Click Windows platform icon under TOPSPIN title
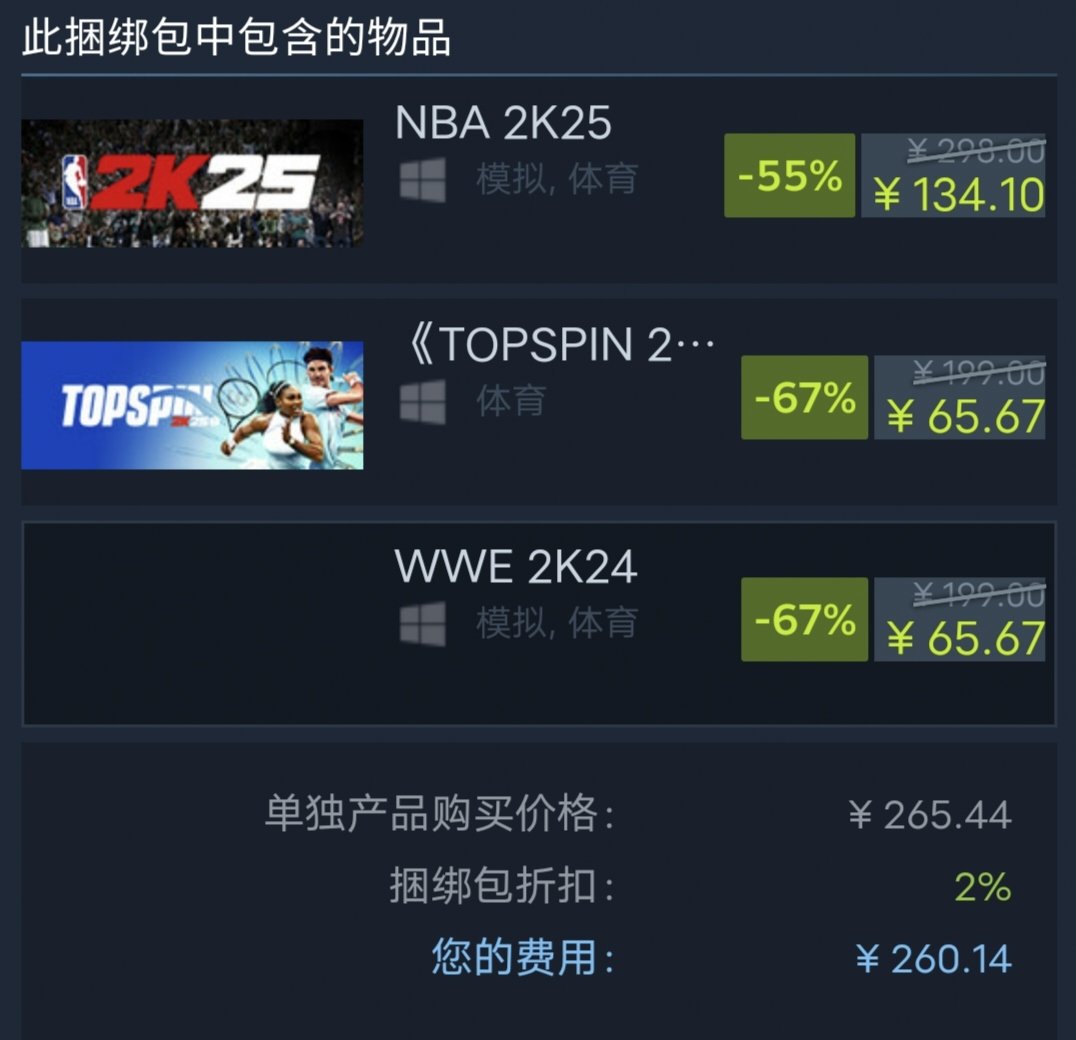The height and width of the screenshot is (1040, 1076). click(x=423, y=402)
